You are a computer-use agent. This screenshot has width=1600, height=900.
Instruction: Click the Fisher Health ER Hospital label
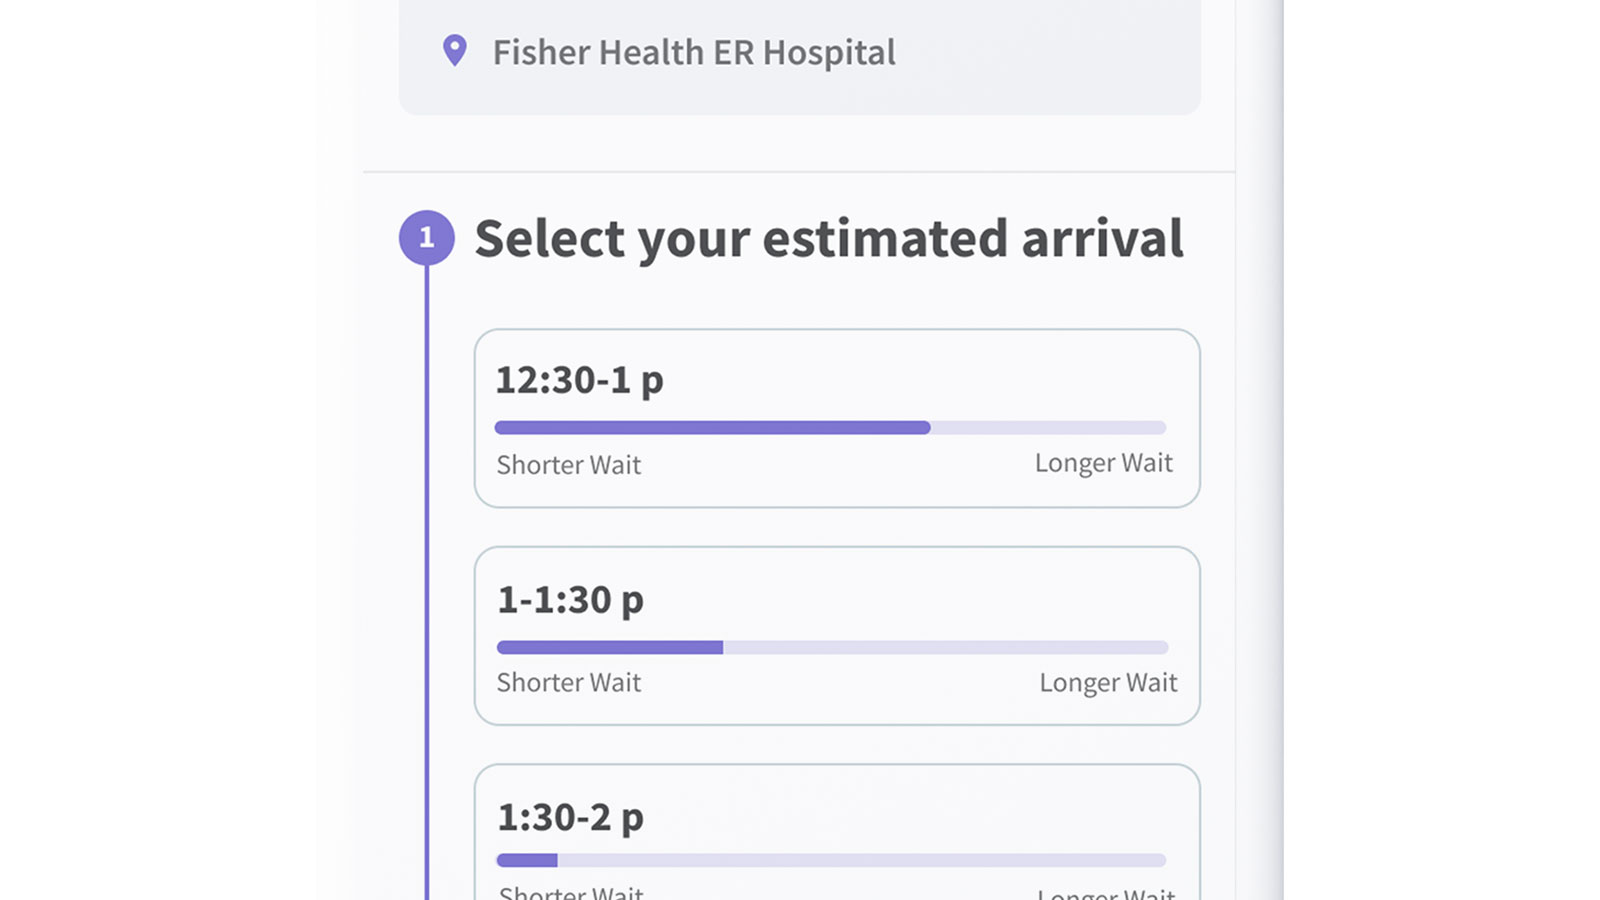coord(694,52)
